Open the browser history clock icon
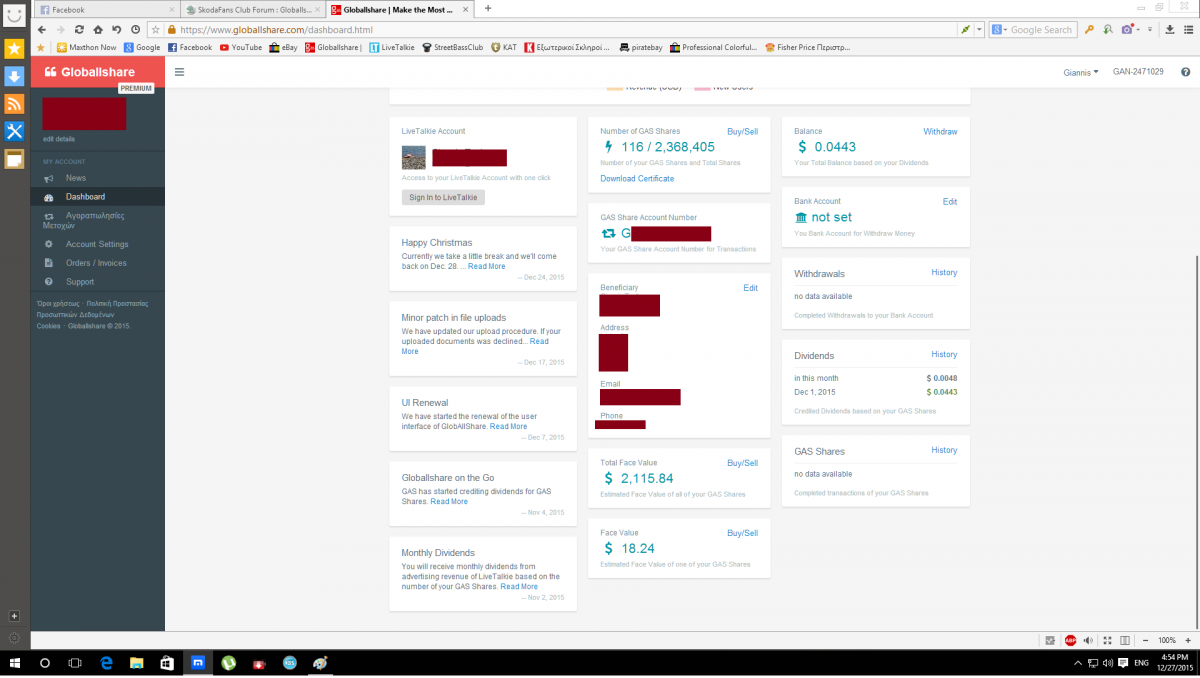1200x678 pixels. pyautogui.click(x=135, y=30)
